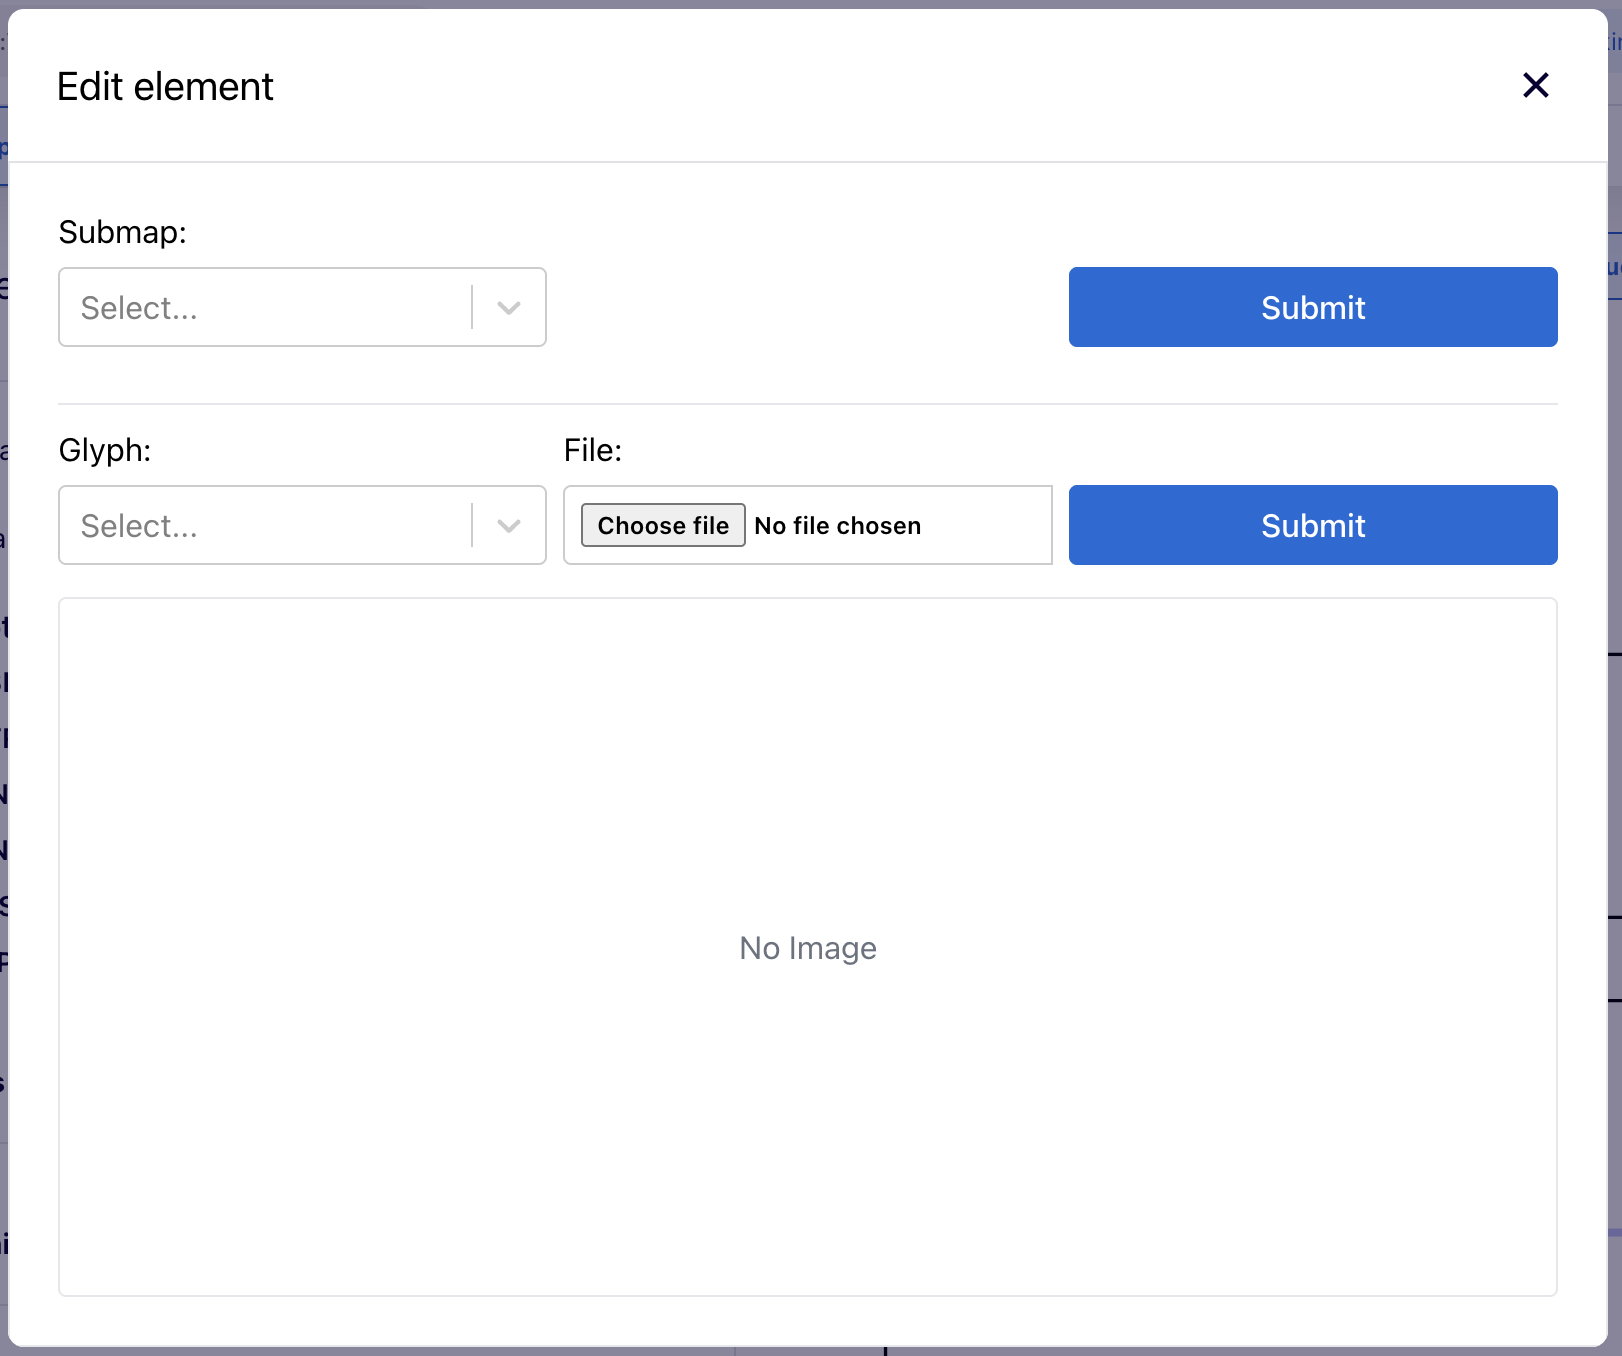Viewport: 1622px width, 1356px height.
Task: Click the 'Submap:' field label
Action: [x=123, y=232]
